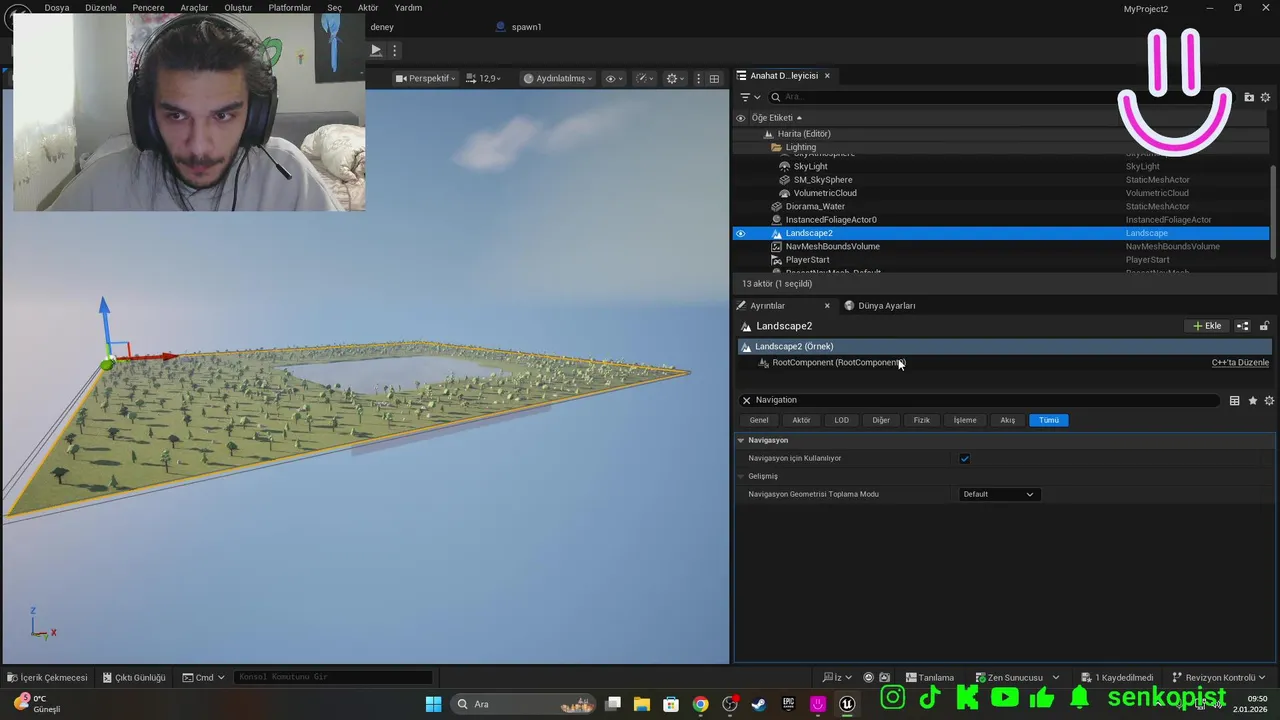
Task: Select the İşleme filter button
Action: pos(964,420)
